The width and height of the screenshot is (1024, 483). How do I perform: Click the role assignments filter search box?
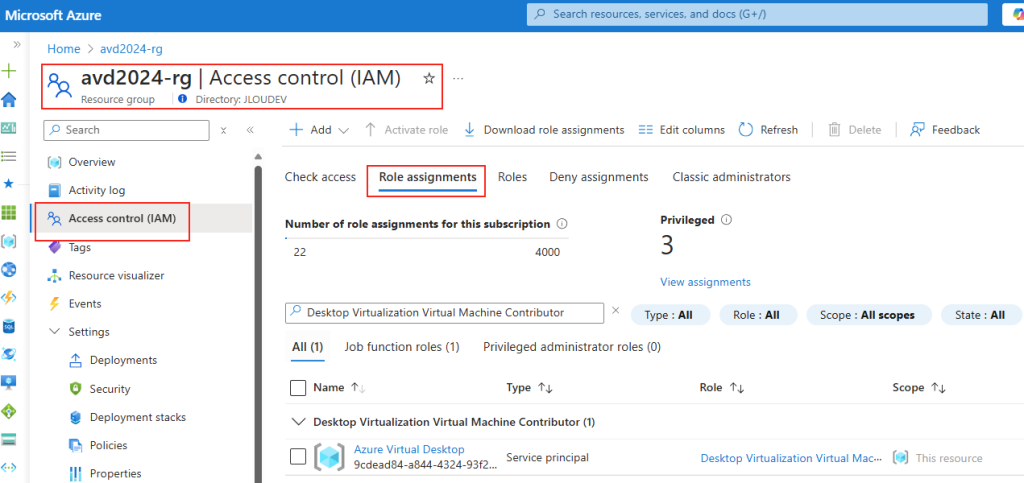(444, 313)
